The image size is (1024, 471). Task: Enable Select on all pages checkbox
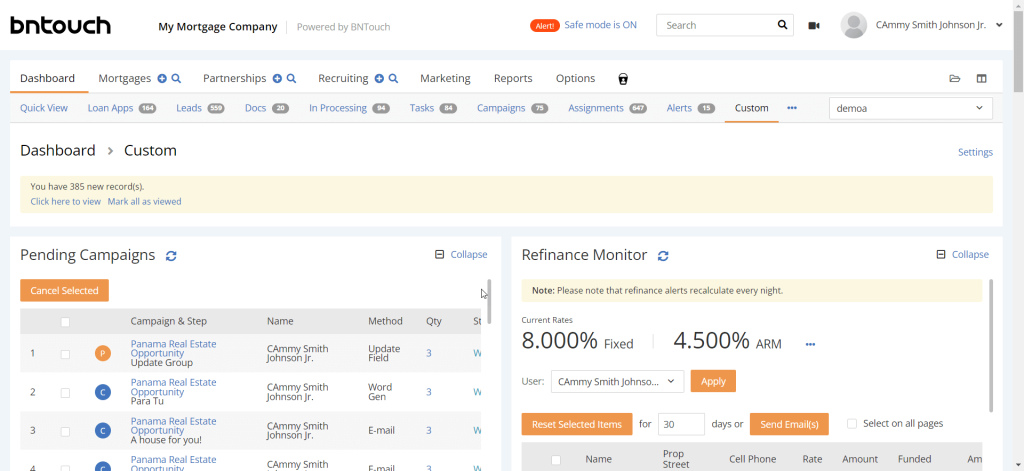(x=852, y=424)
